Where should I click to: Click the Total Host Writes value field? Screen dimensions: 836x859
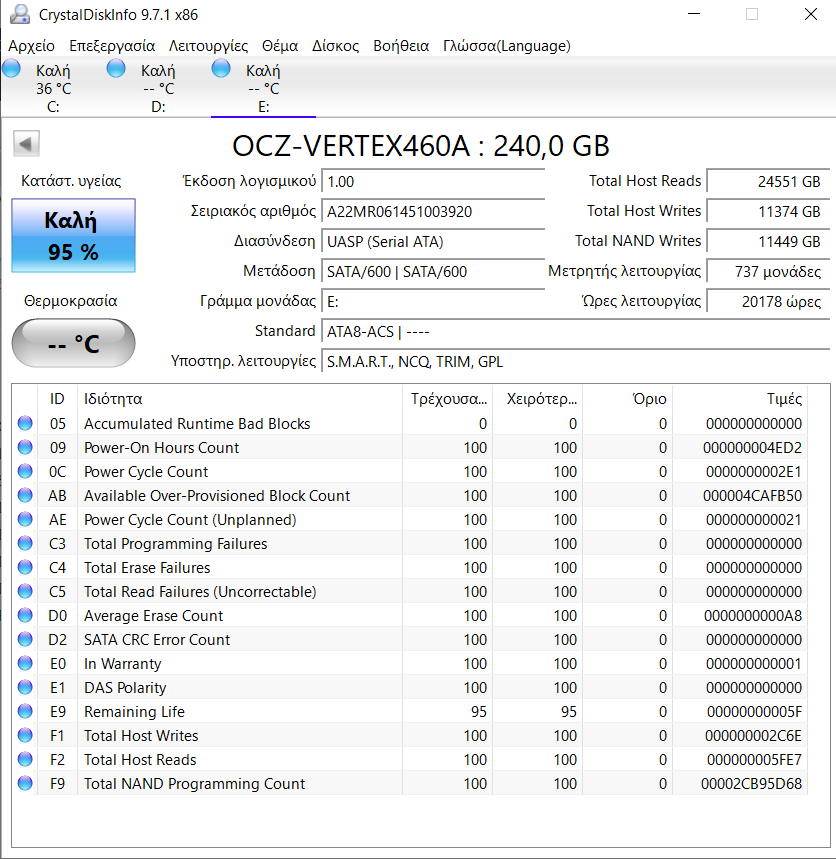pyautogui.click(x=768, y=212)
